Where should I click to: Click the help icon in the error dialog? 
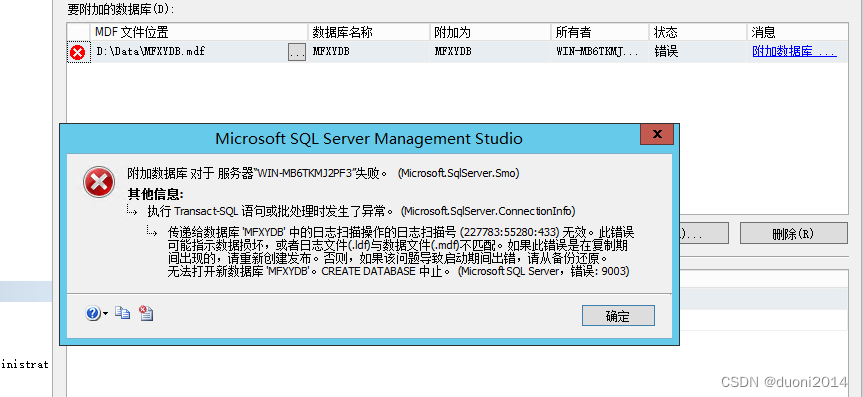[93, 313]
